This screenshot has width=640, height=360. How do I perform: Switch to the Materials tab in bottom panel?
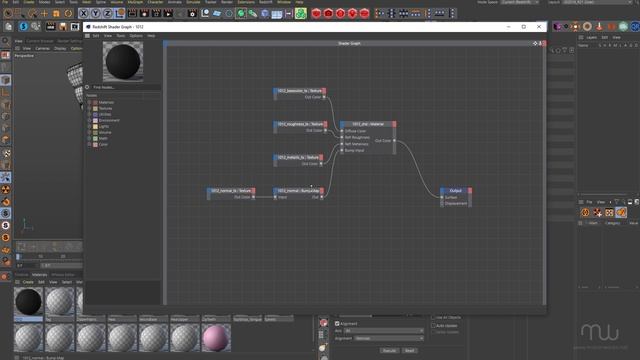click(40, 275)
